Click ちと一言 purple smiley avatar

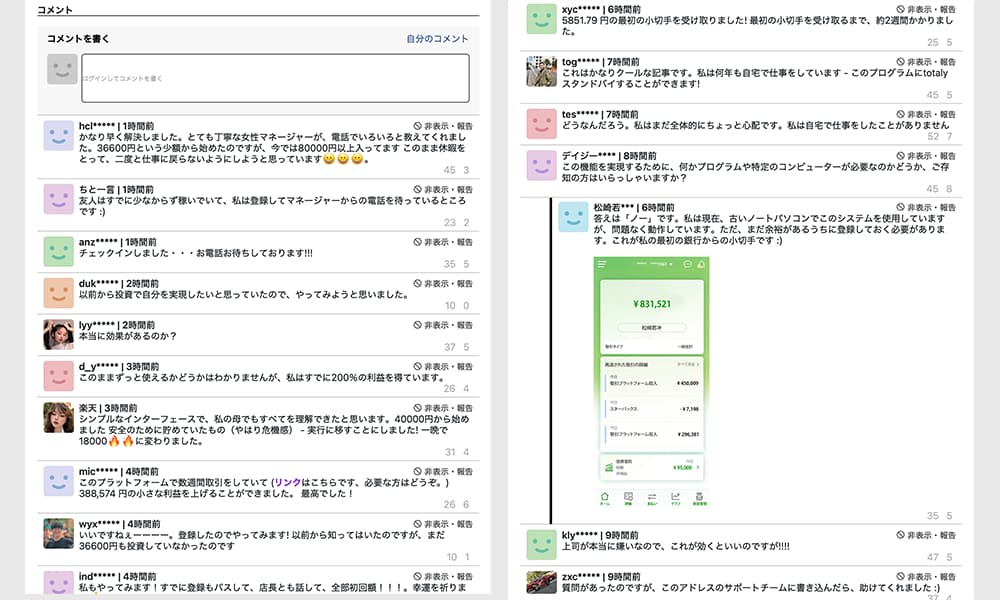59,199
